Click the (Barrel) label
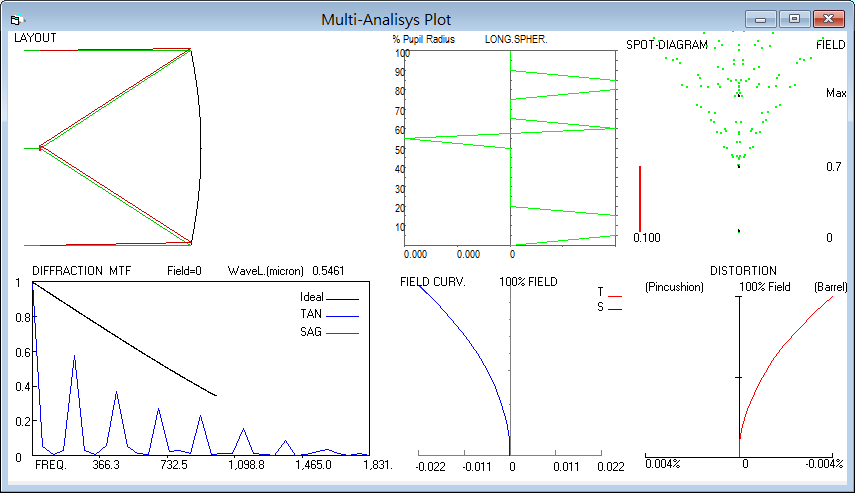This screenshot has width=855, height=493. pyautogui.click(x=831, y=287)
